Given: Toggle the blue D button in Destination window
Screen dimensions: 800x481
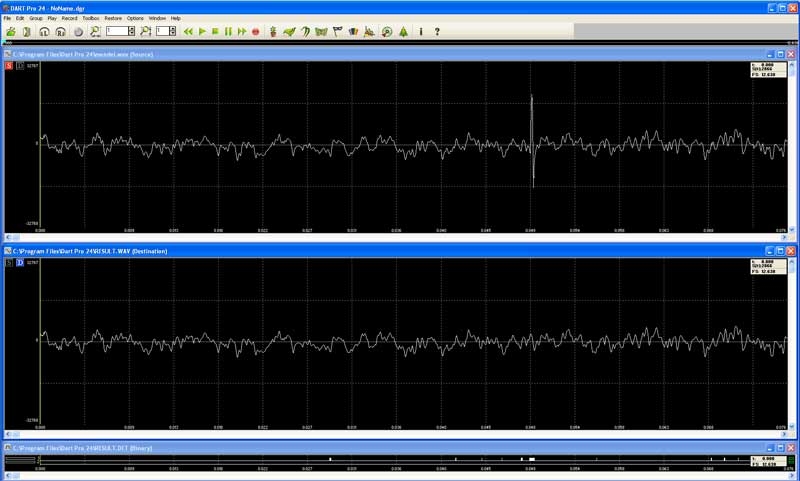Looking at the screenshot, I should point(20,263).
